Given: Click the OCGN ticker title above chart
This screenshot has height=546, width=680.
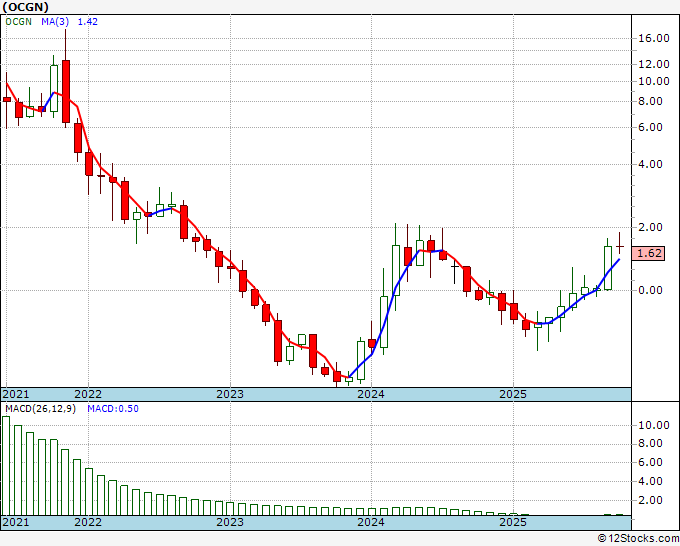Looking at the screenshot, I should tap(26, 7).
